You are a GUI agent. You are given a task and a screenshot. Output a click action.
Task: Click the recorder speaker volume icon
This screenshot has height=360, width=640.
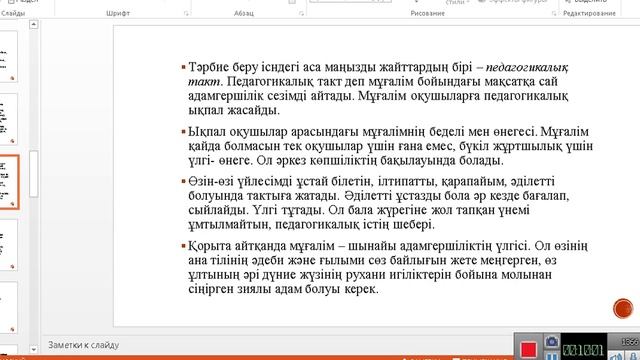[x=616, y=356]
